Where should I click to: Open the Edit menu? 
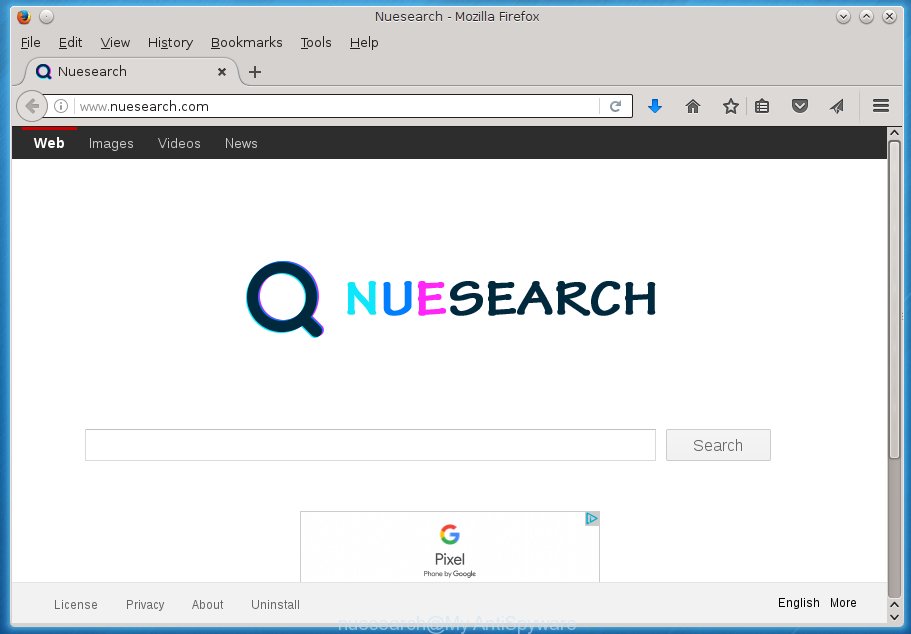click(70, 42)
